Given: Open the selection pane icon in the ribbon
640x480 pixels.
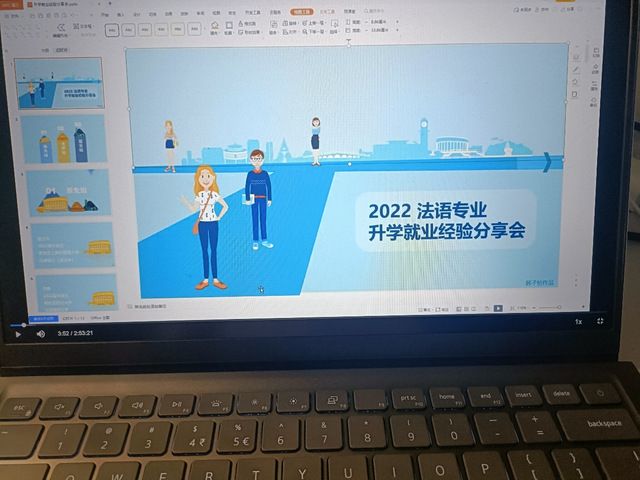Looking at the screenshot, I should tap(334, 26).
